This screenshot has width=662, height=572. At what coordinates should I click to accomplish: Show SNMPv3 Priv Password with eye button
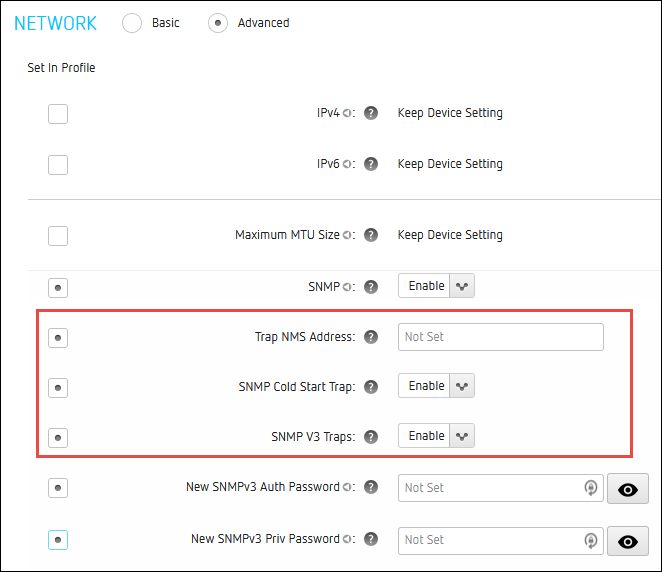click(x=628, y=541)
